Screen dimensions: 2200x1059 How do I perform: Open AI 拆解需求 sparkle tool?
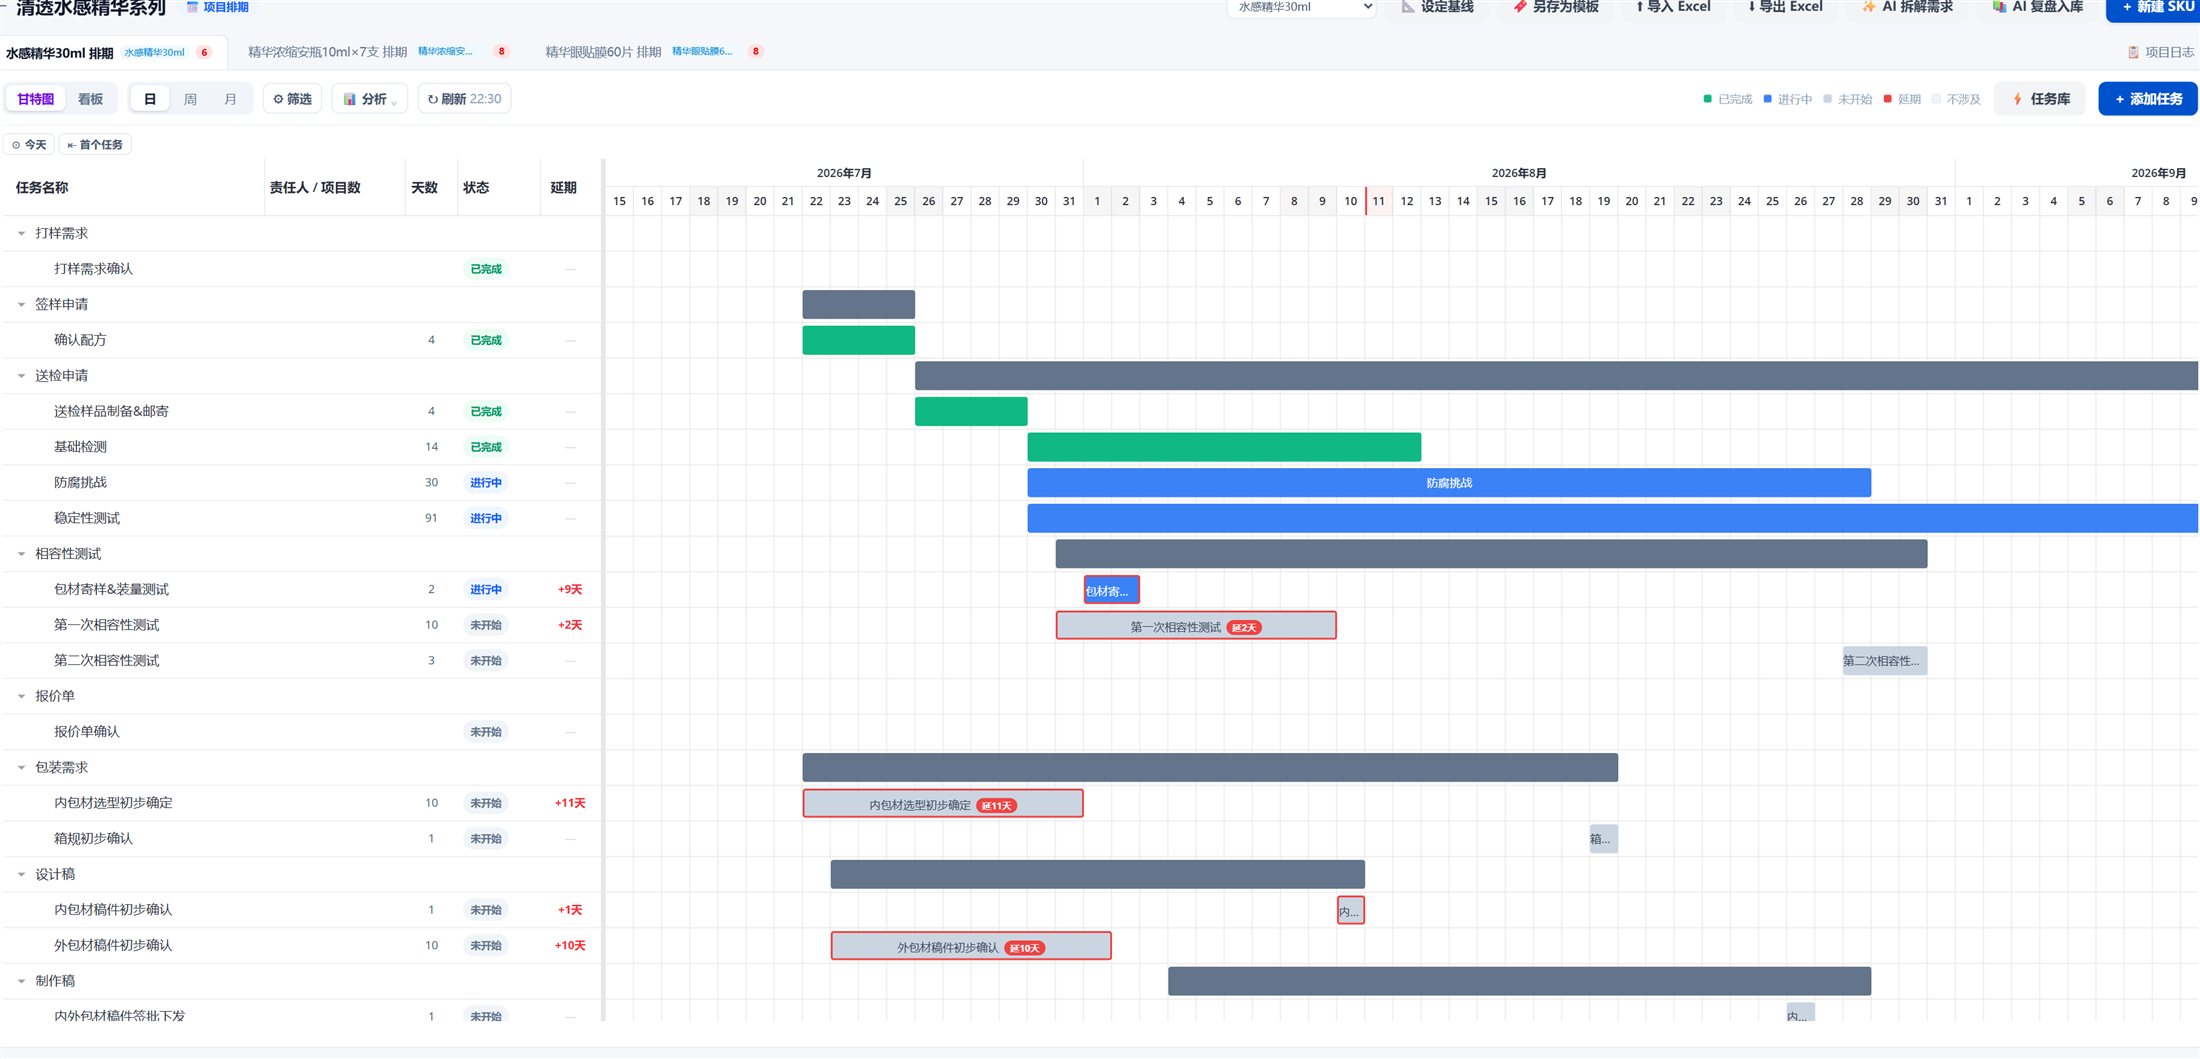(1907, 7)
